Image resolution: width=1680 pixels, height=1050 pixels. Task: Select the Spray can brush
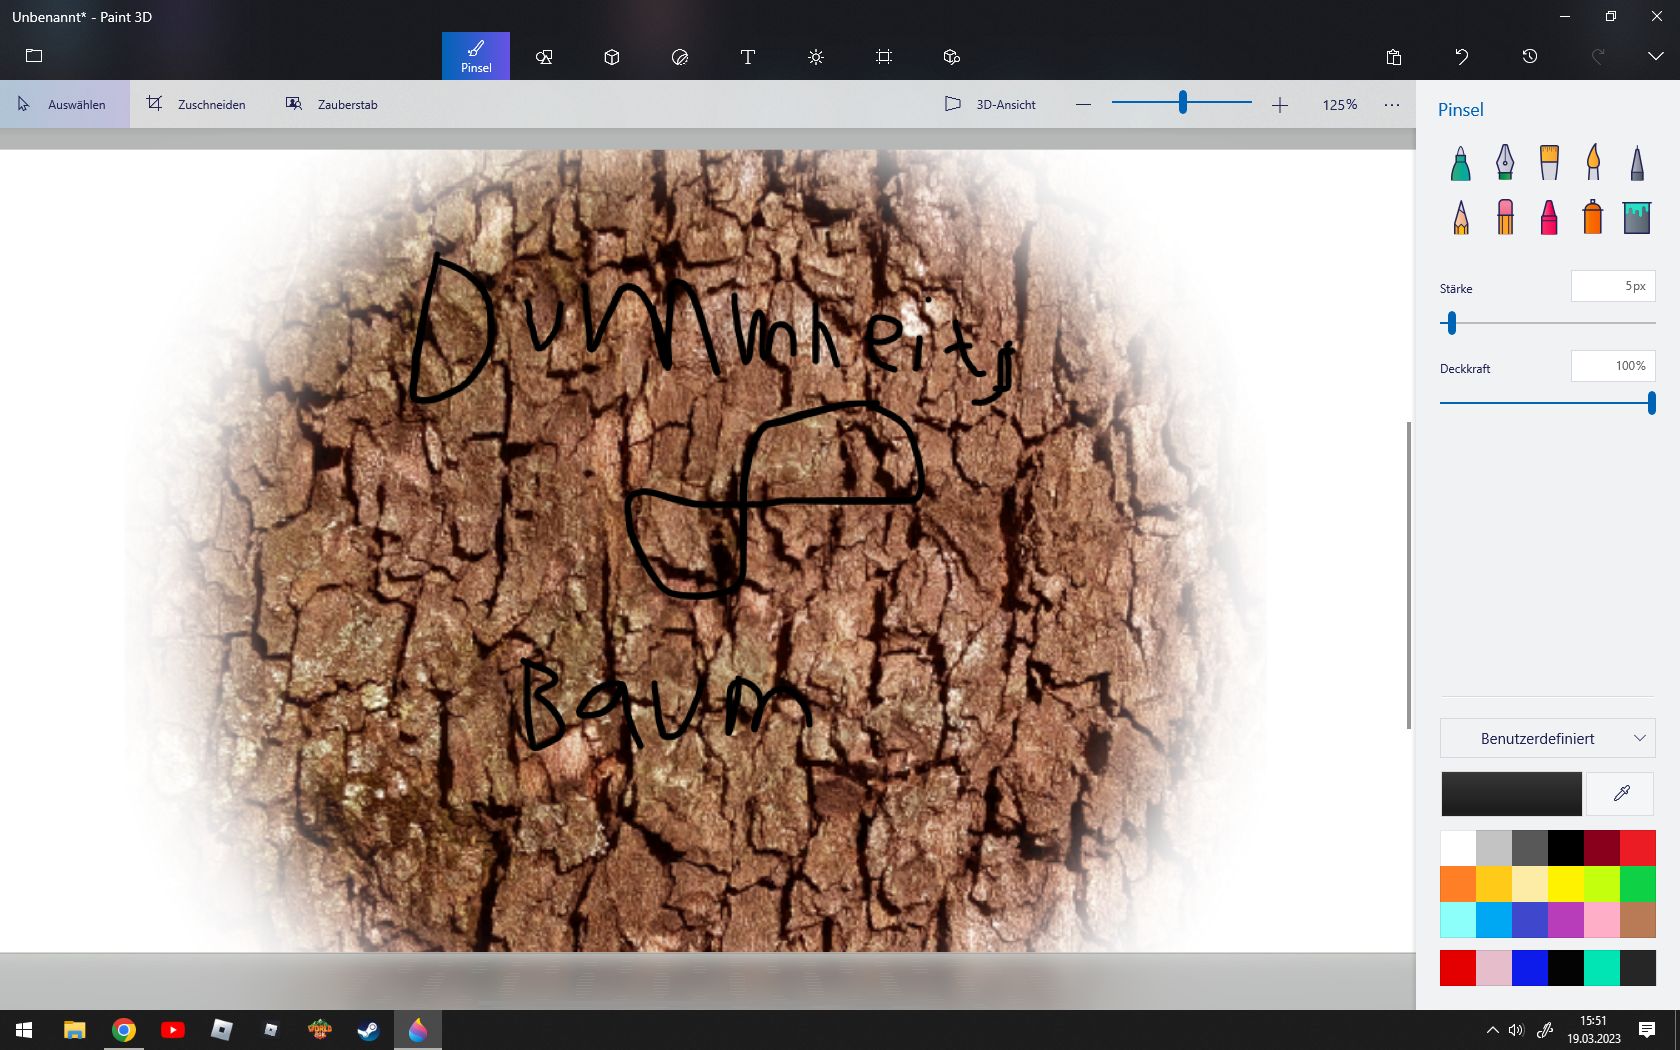click(x=1593, y=217)
